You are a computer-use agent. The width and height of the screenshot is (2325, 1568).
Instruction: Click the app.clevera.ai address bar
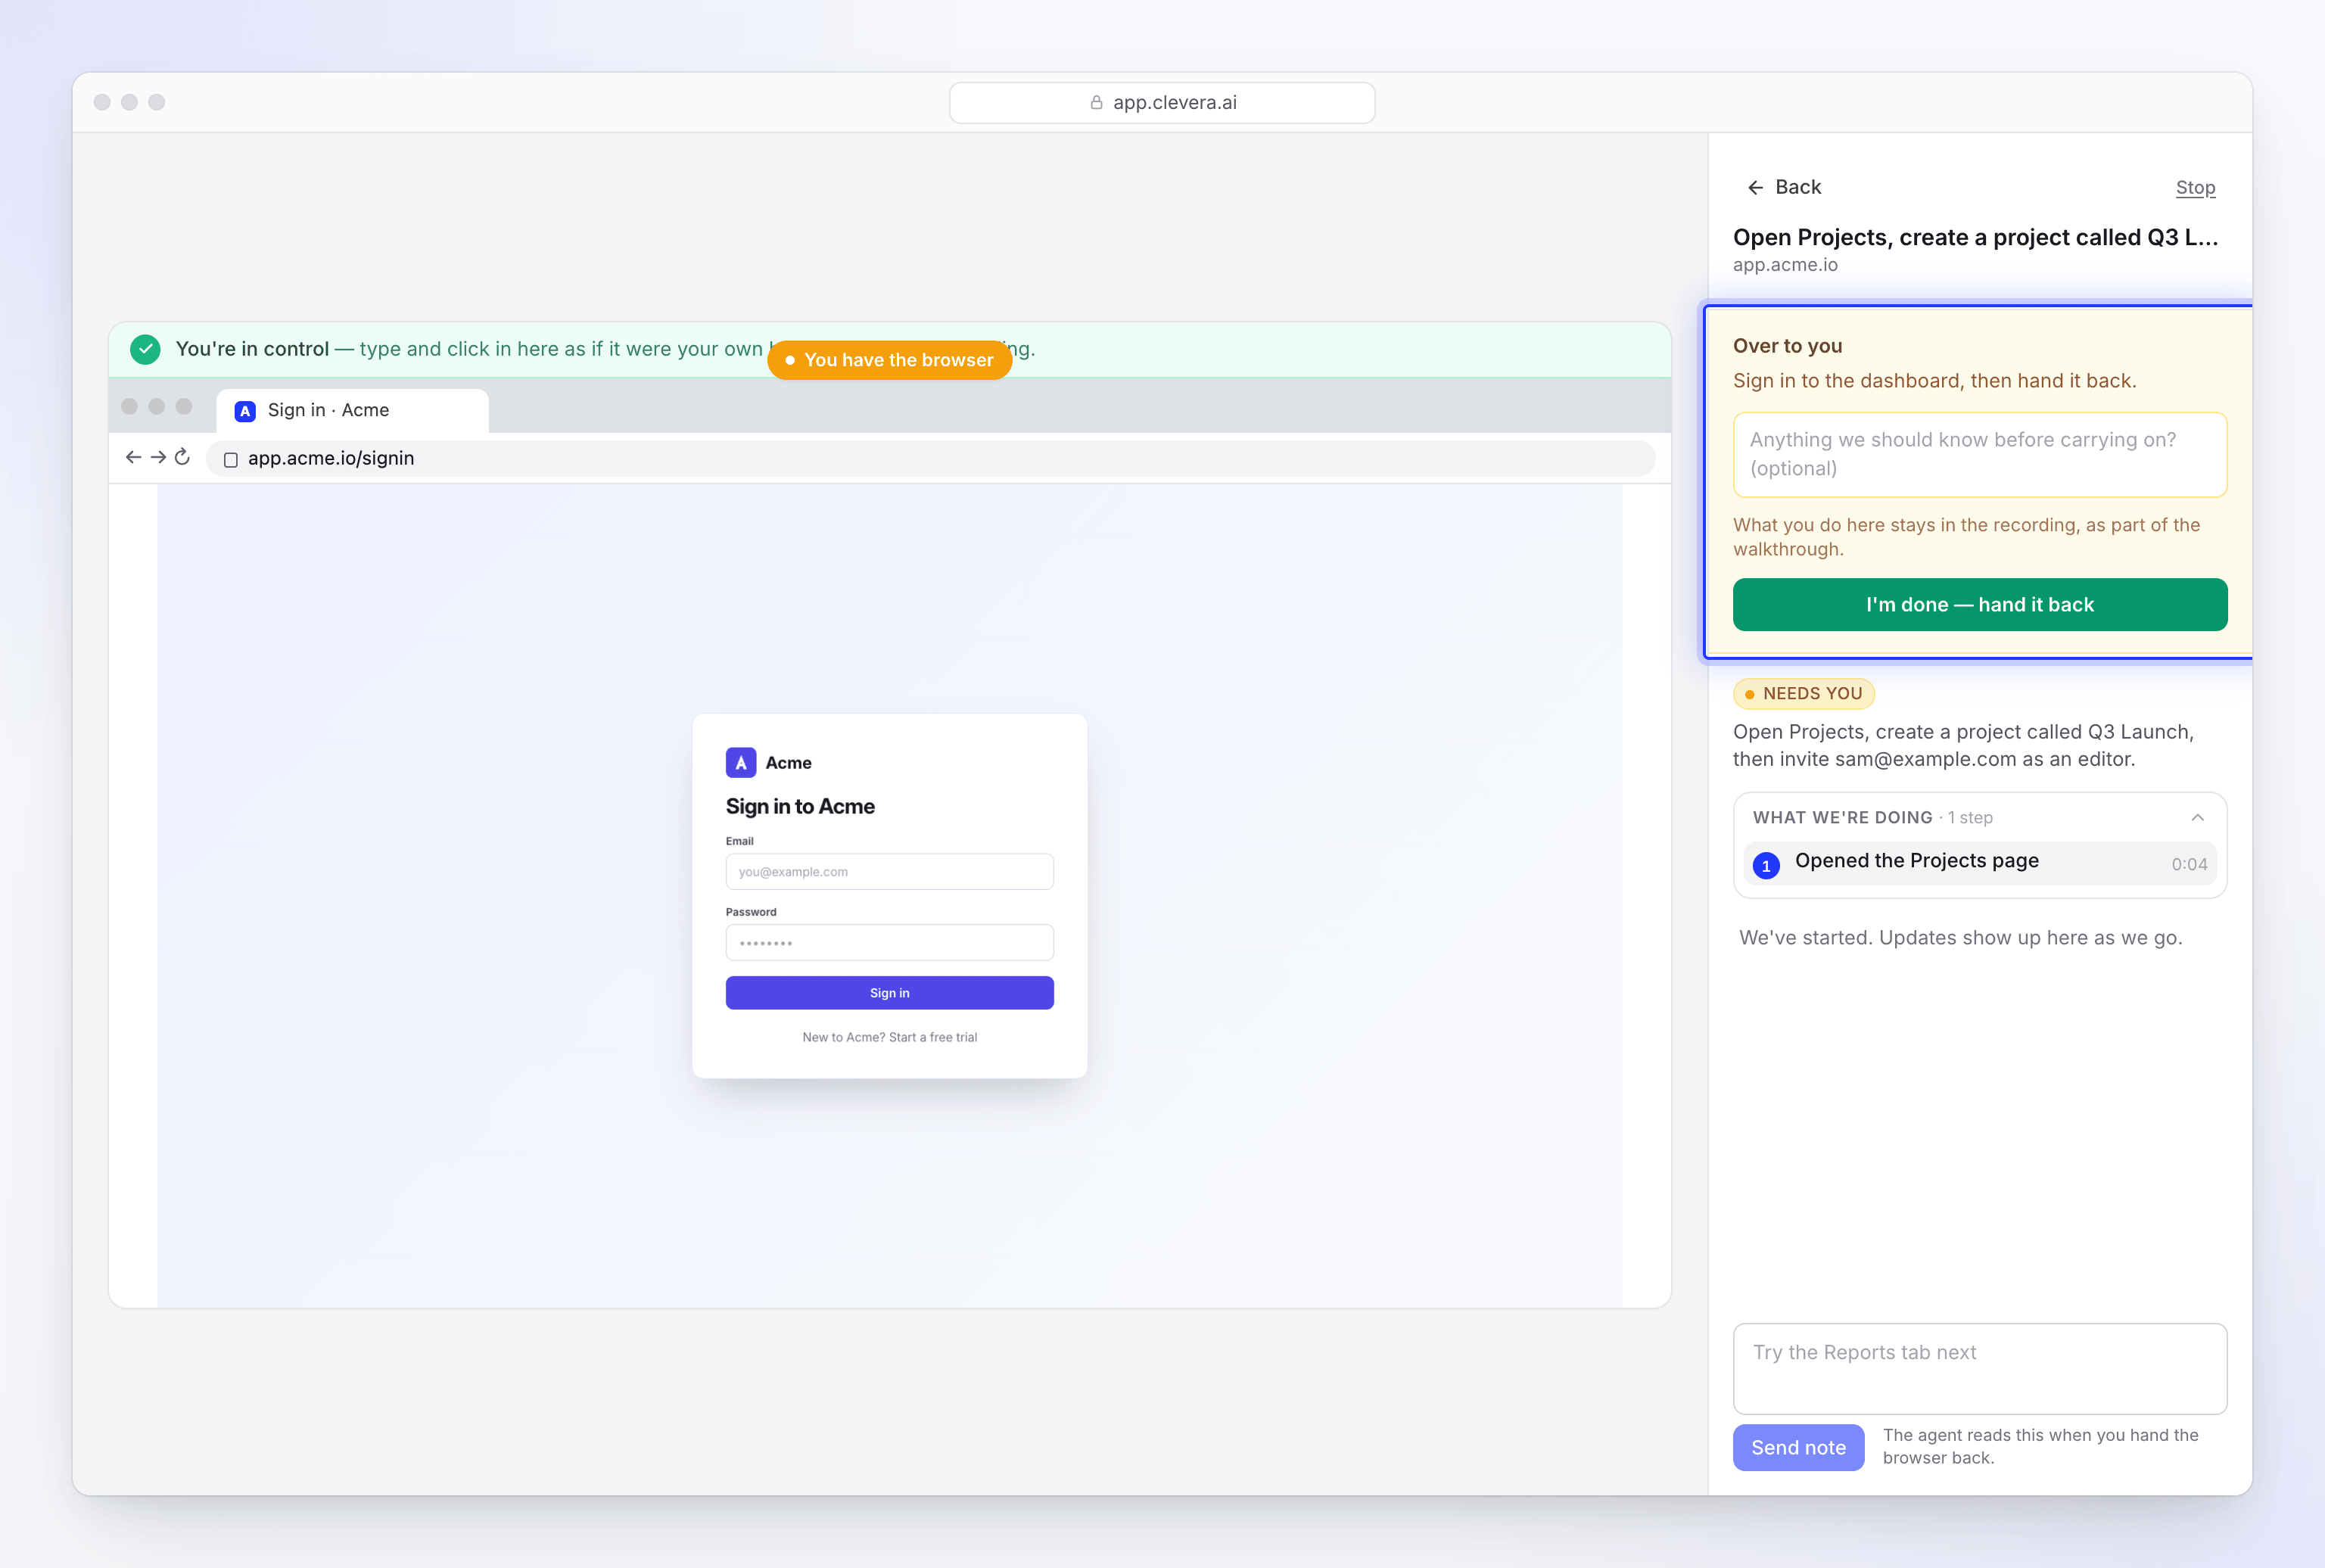click(1162, 102)
